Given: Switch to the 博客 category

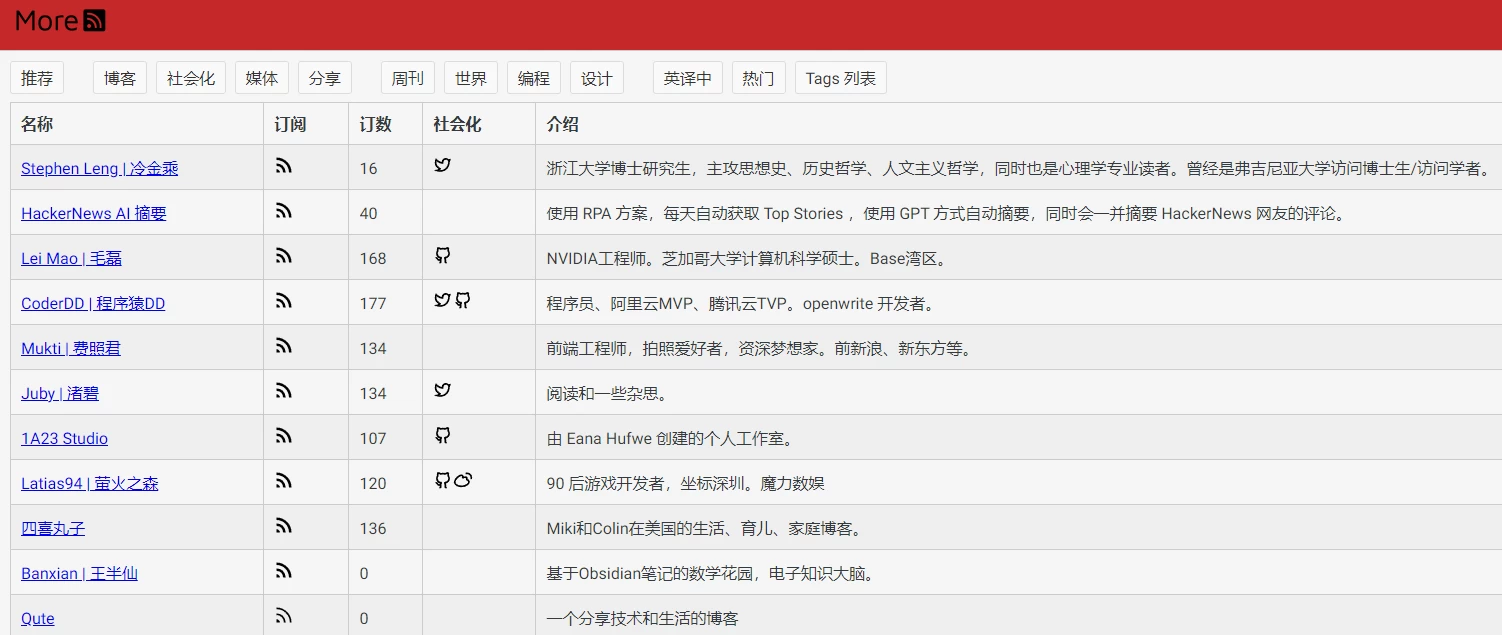Looking at the screenshot, I should click(120, 78).
